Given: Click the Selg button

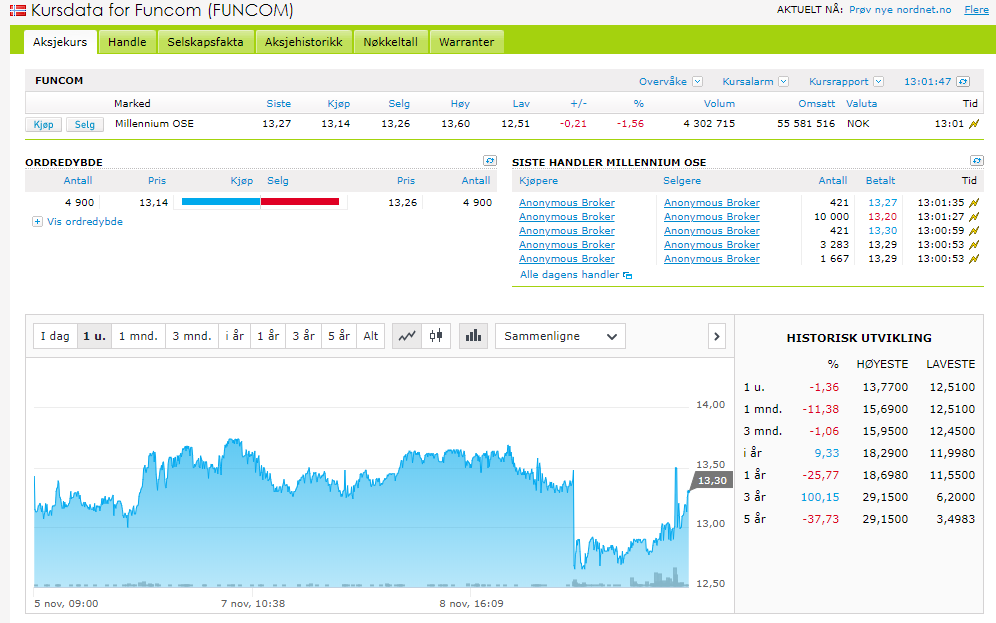Looking at the screenshot, I should [x=84, y=124].
